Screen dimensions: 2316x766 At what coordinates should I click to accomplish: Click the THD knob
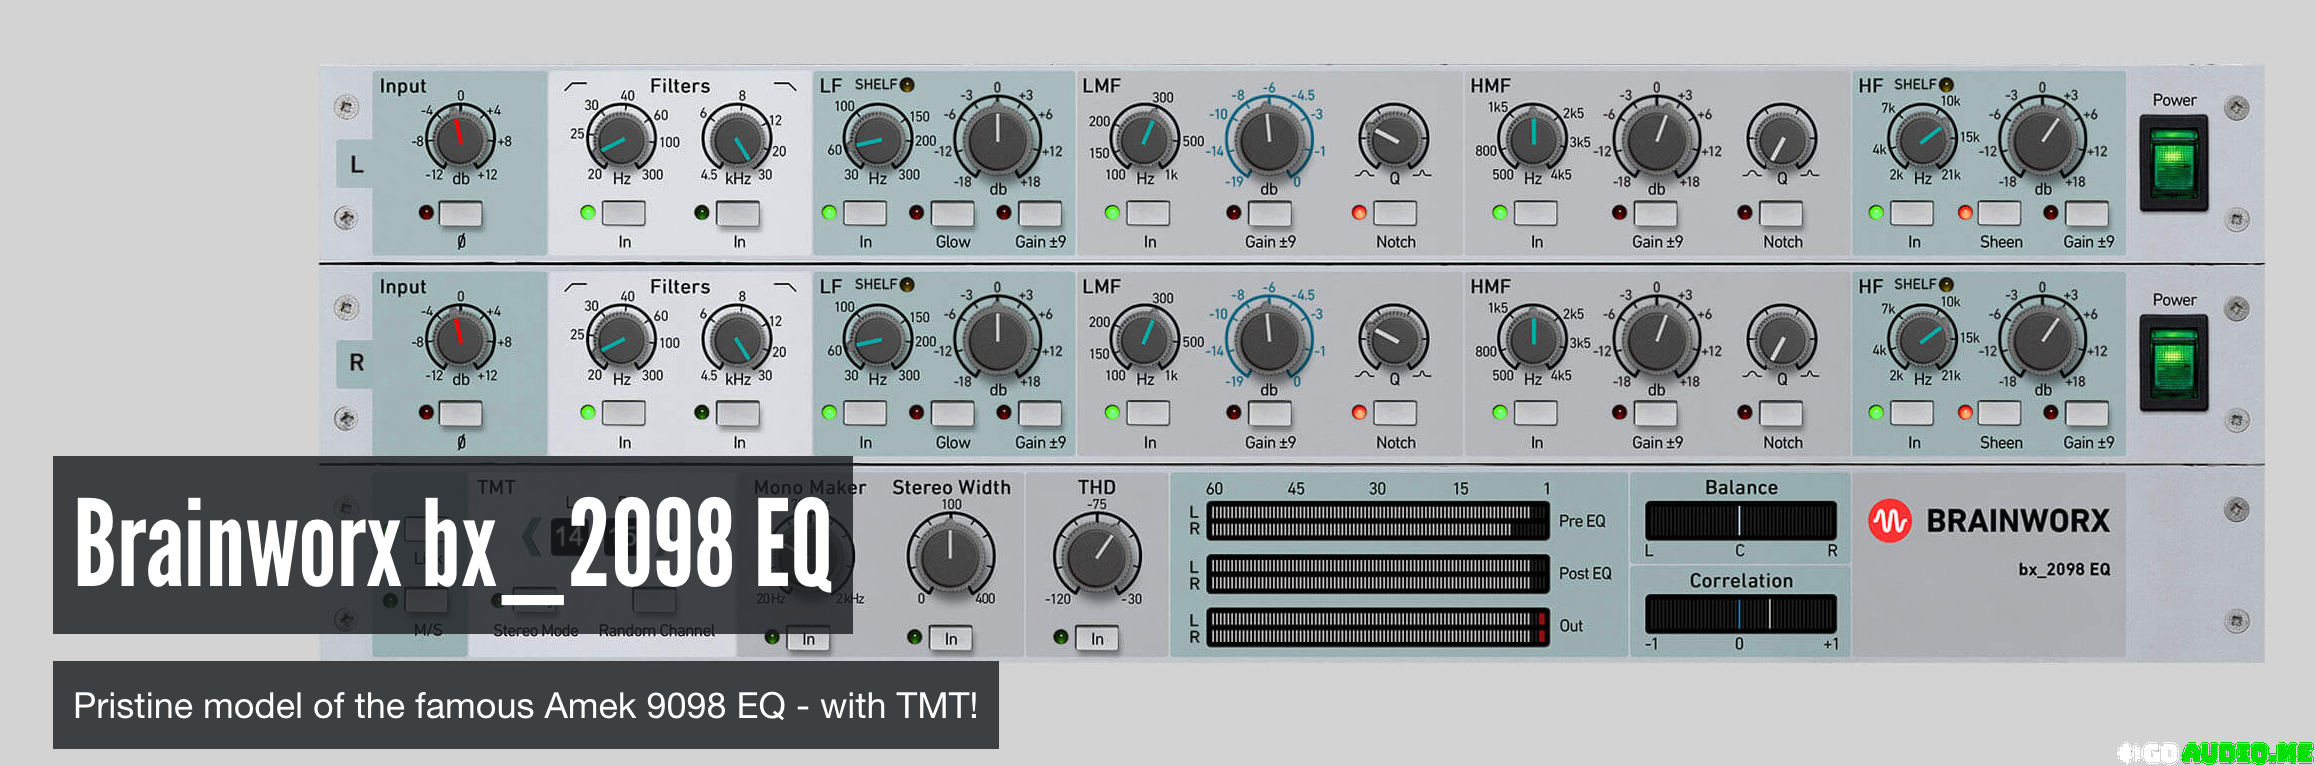click(x=1097, y=555)
